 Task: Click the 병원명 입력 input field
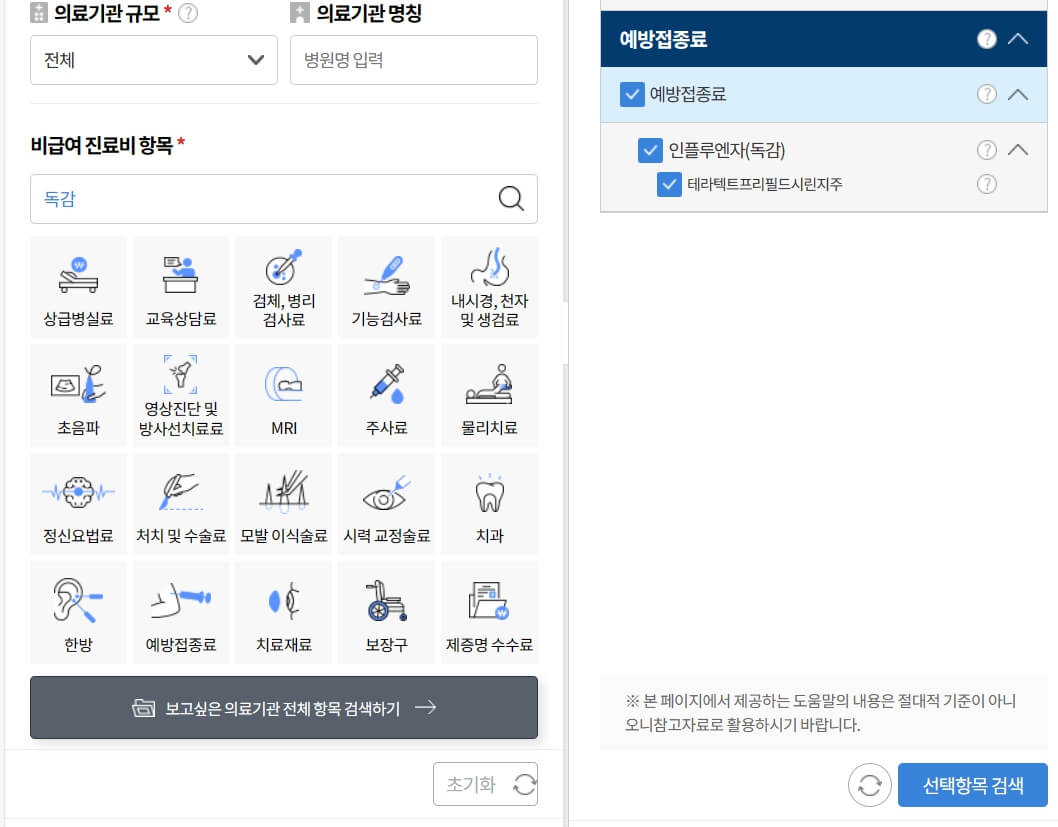point(413,60)
